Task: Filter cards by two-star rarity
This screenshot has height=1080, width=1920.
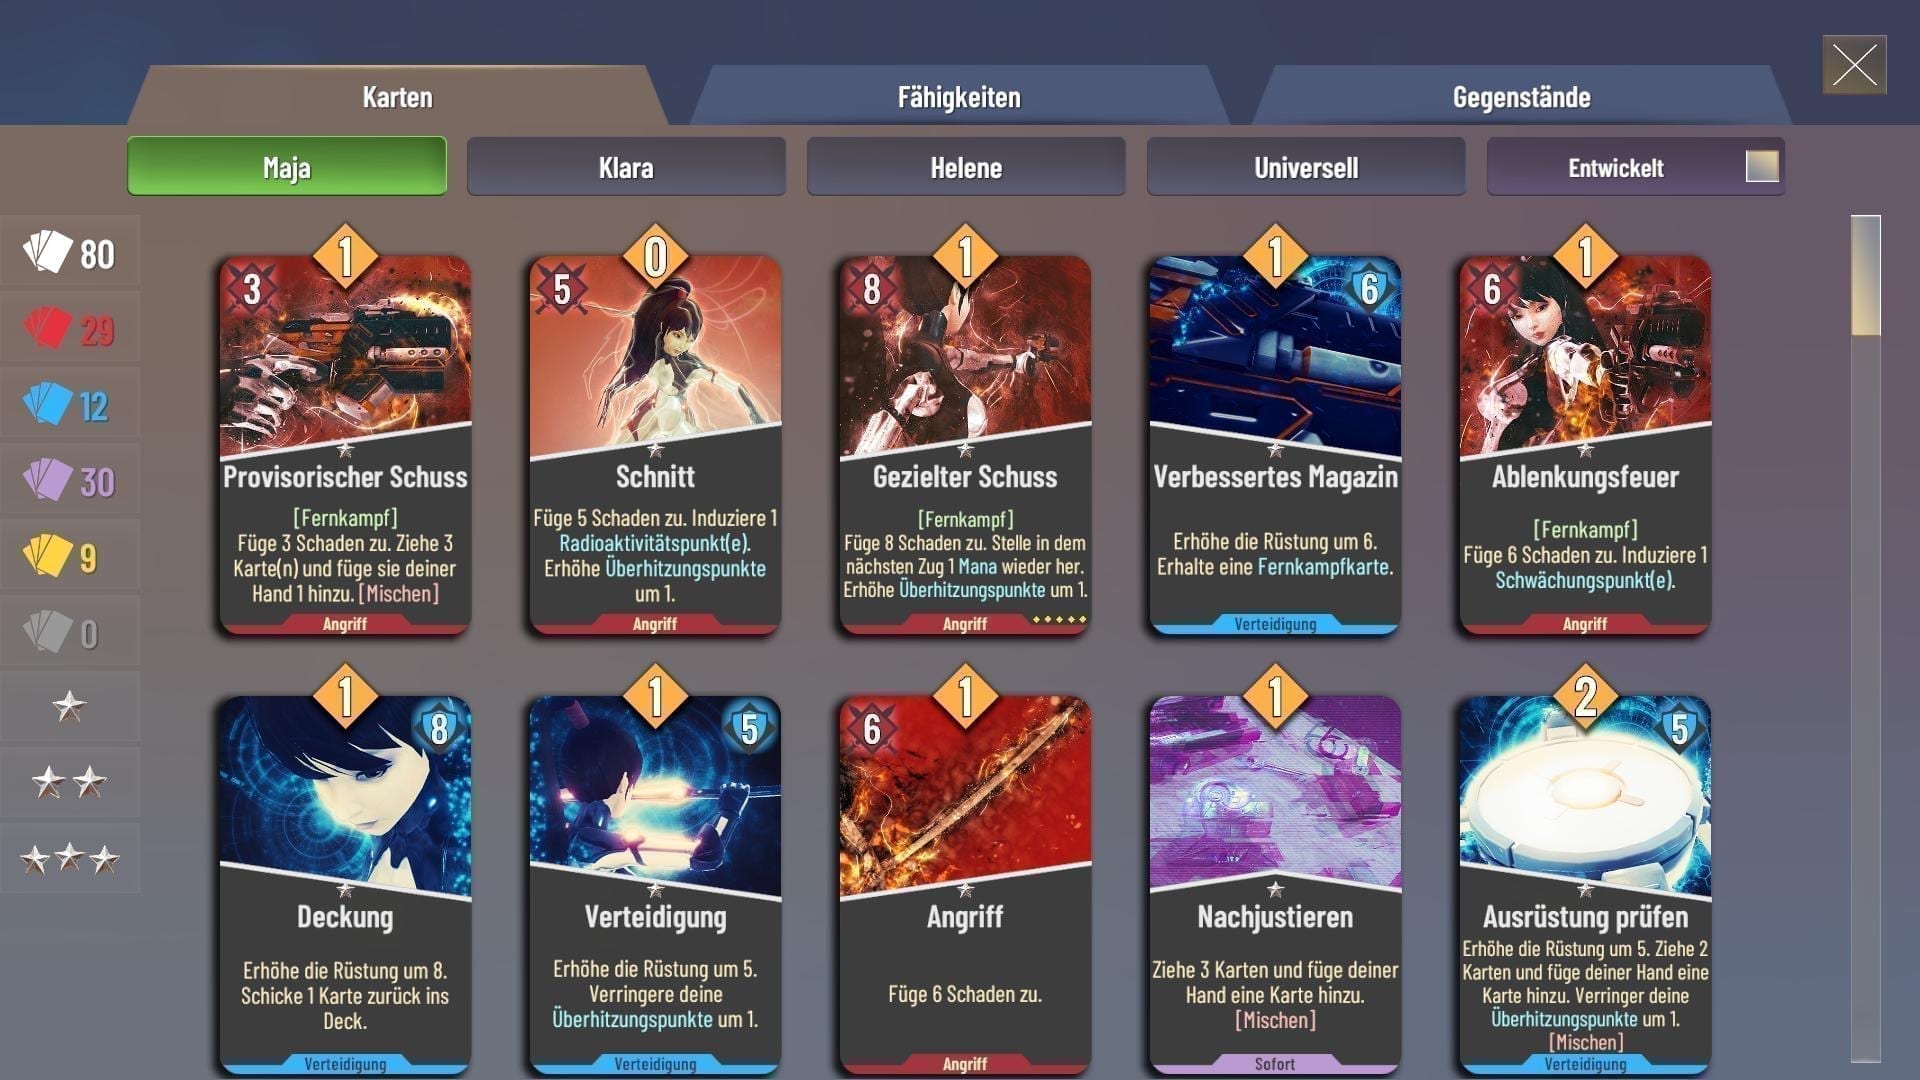Action: (69, 782)
